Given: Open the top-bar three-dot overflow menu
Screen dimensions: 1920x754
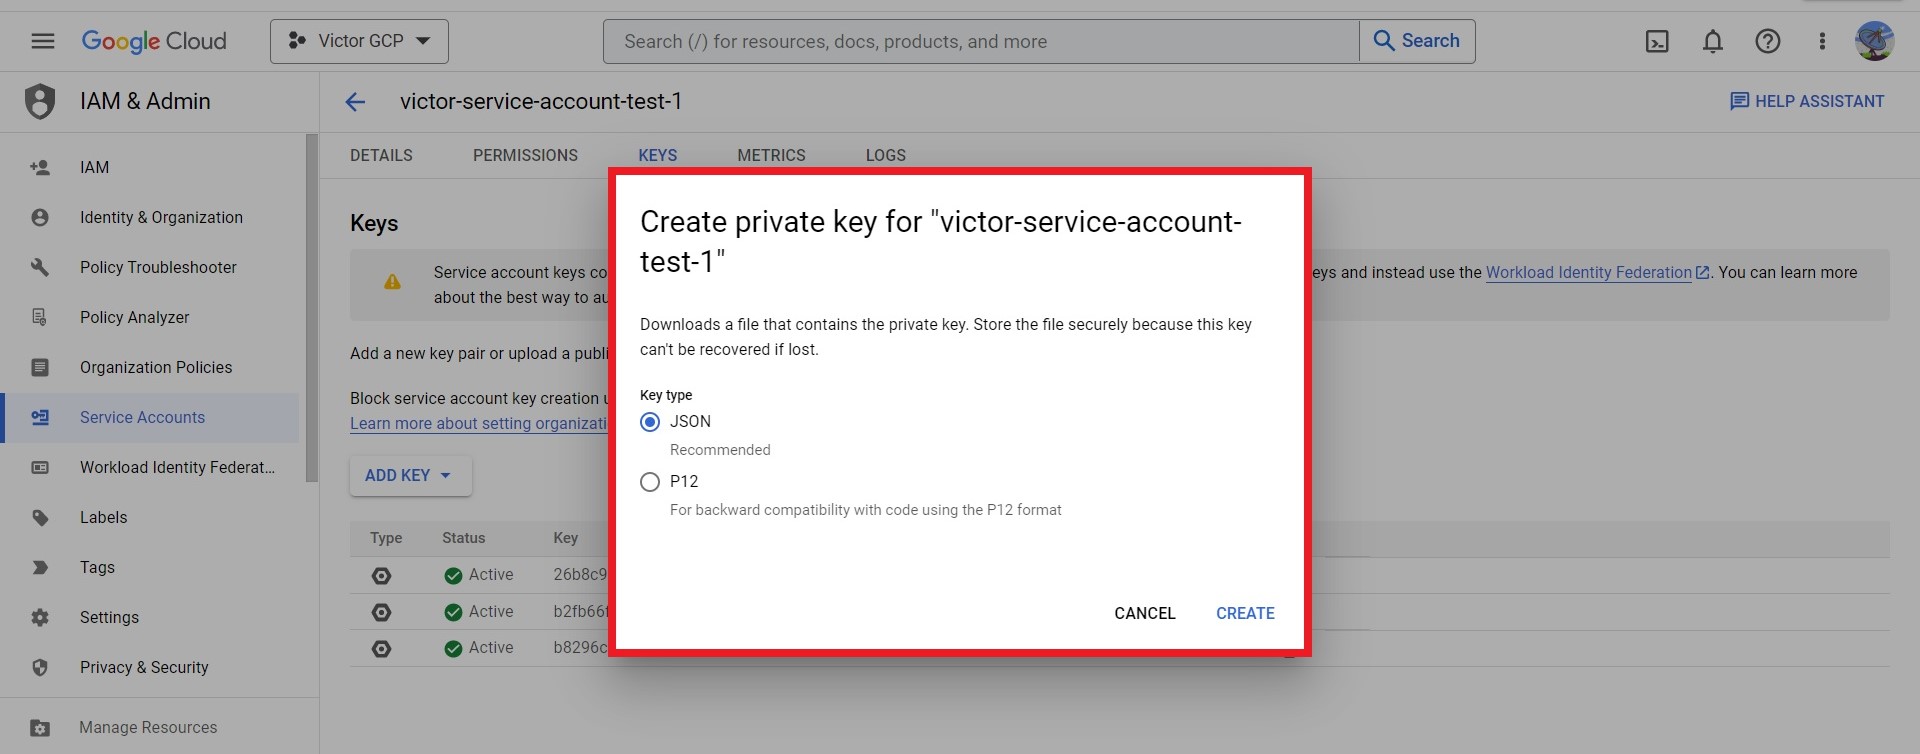Looking at the screenshot, I should point(1822,41).
